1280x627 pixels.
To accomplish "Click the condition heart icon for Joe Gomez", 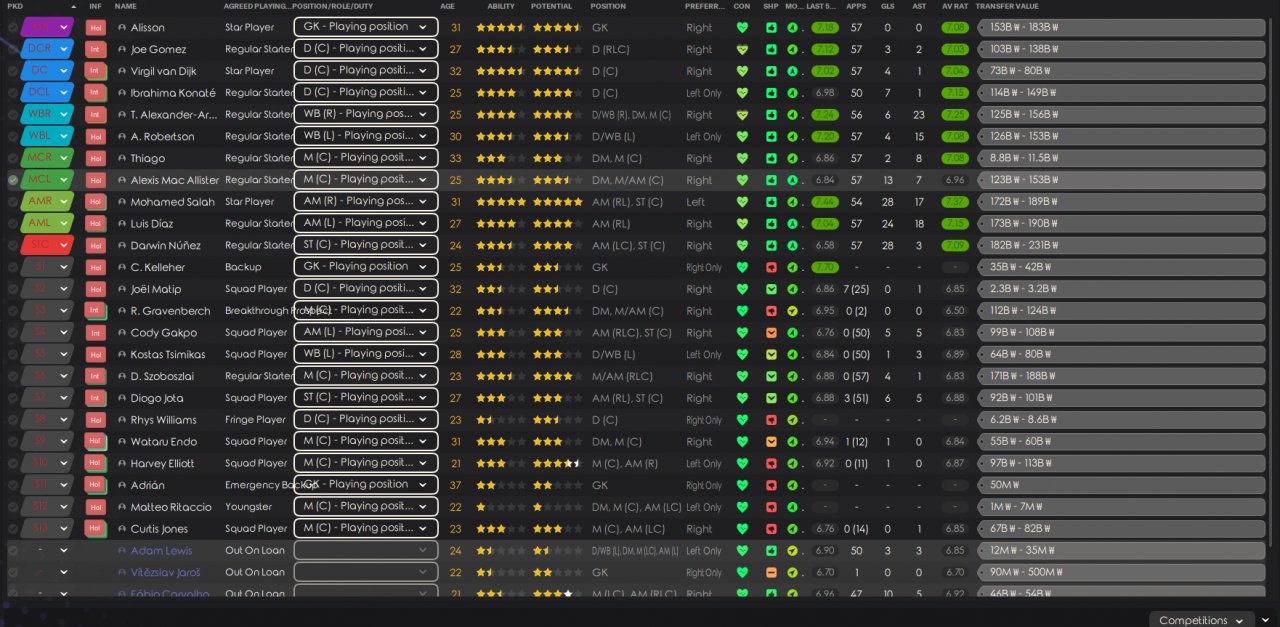I will [742, 49].
